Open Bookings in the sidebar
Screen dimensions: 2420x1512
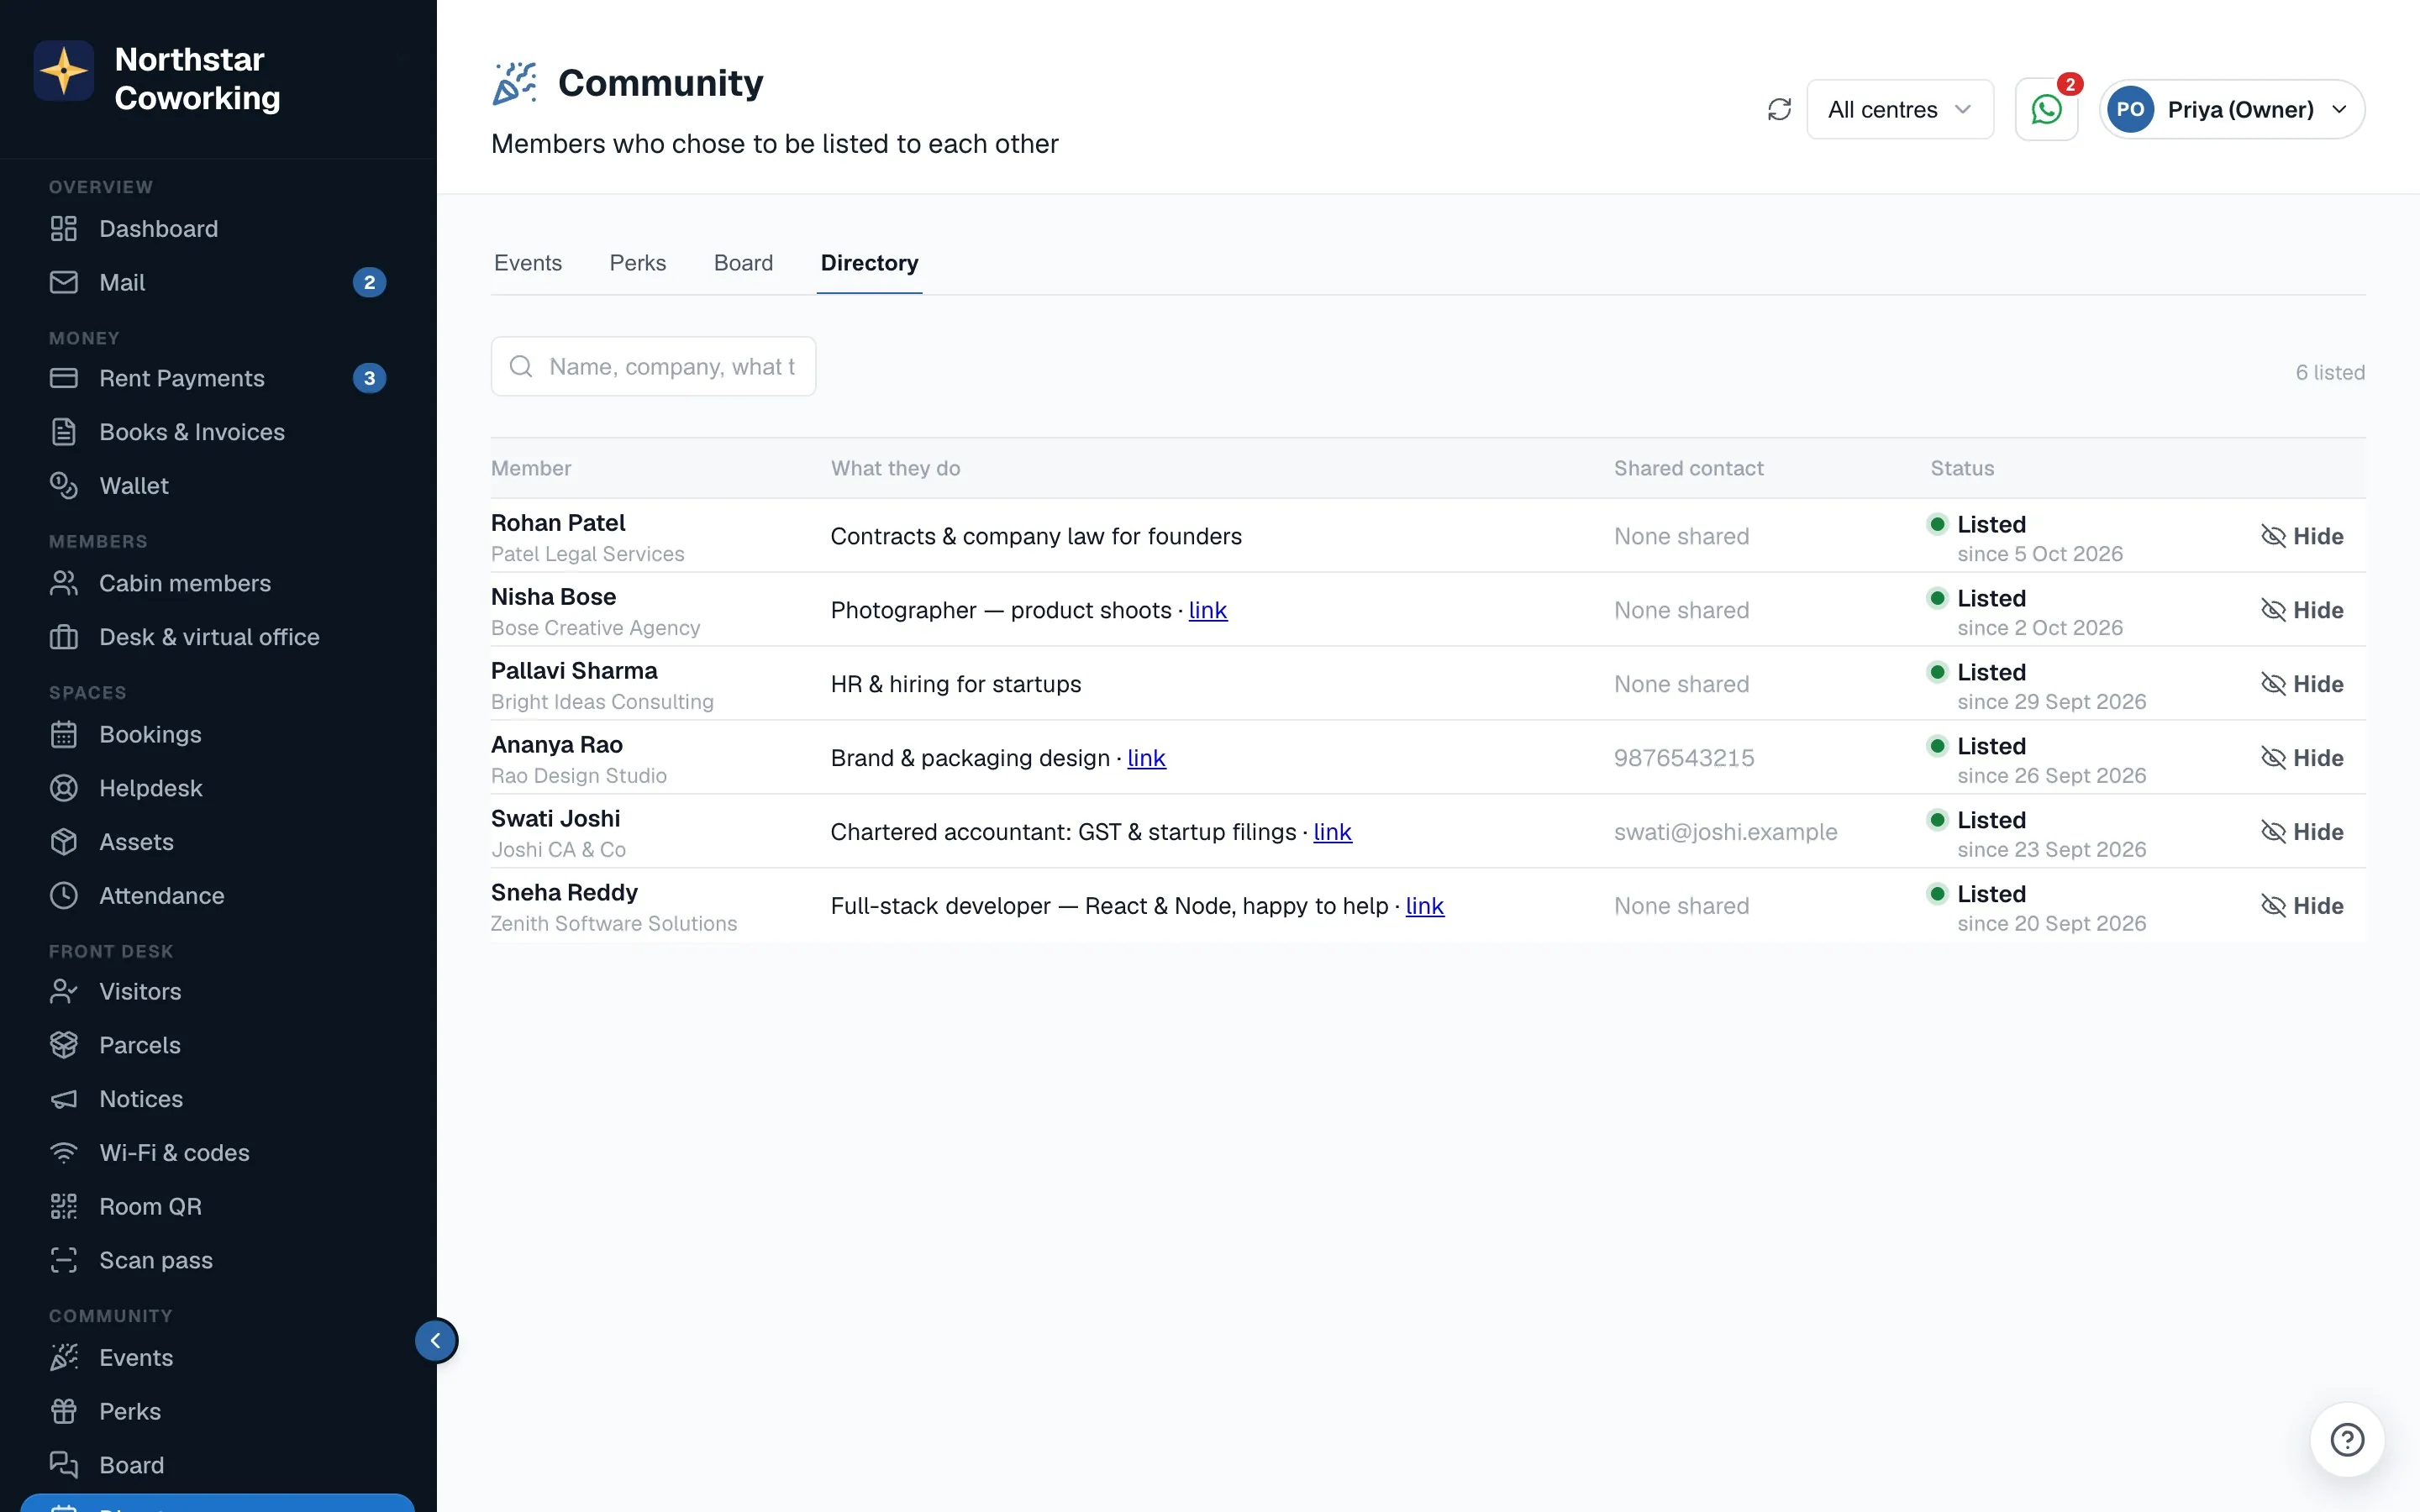pyautogui.click(x=217, y=735)
